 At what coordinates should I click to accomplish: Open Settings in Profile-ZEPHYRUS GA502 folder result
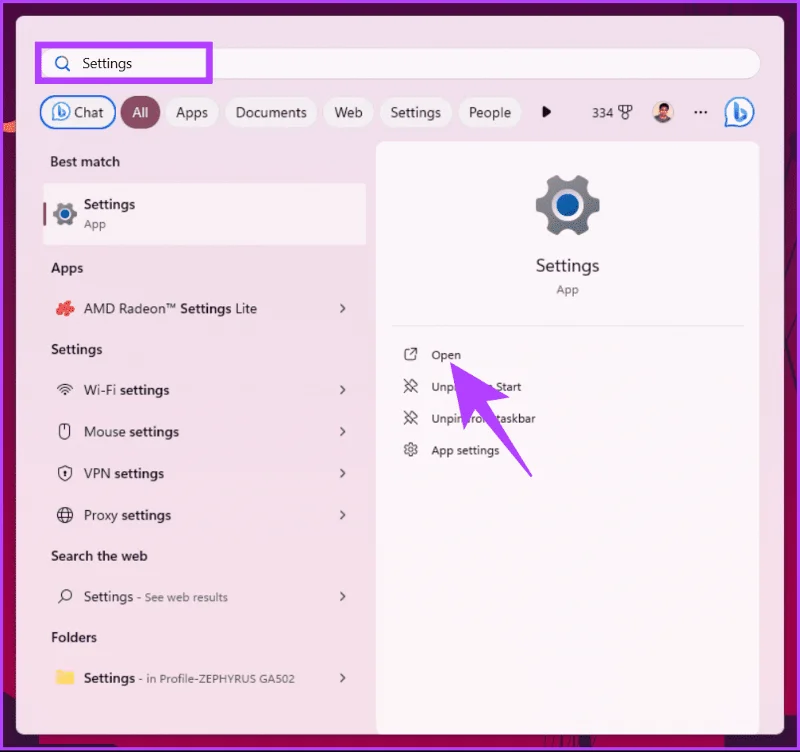pyautogui.click(x=205, y=678)
